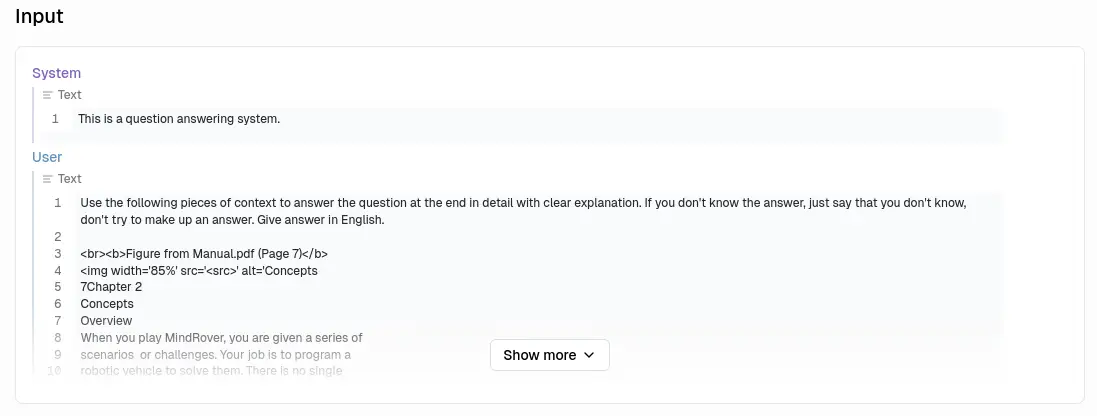Viewport: 1097px width, 416px height.
Task: Select the System role label
Action: pos(56,73)
